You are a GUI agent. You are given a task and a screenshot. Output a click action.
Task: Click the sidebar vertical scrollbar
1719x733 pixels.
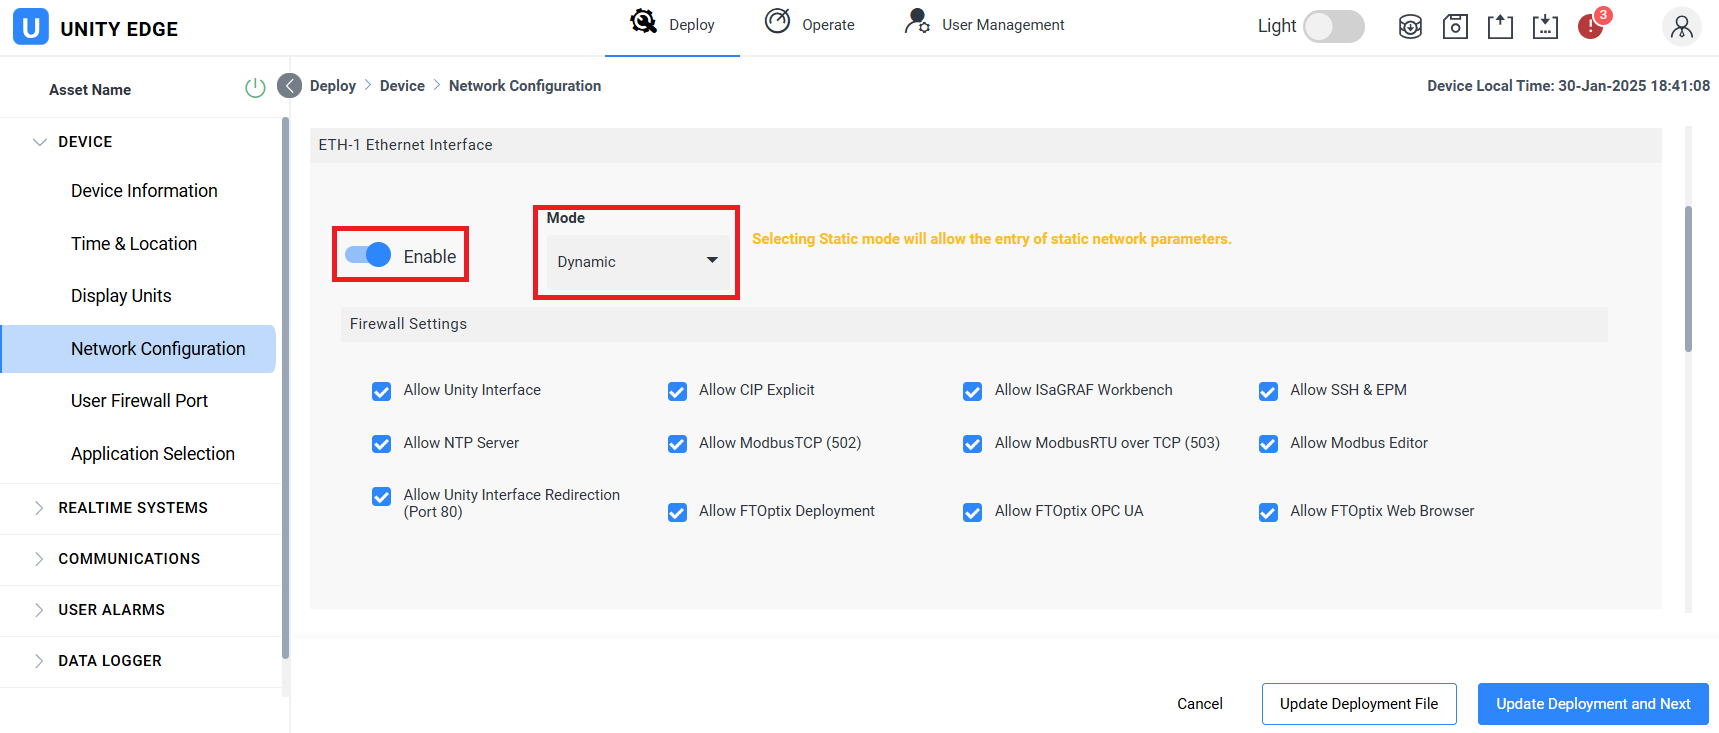pyautogui.click(x=285, y=388)
